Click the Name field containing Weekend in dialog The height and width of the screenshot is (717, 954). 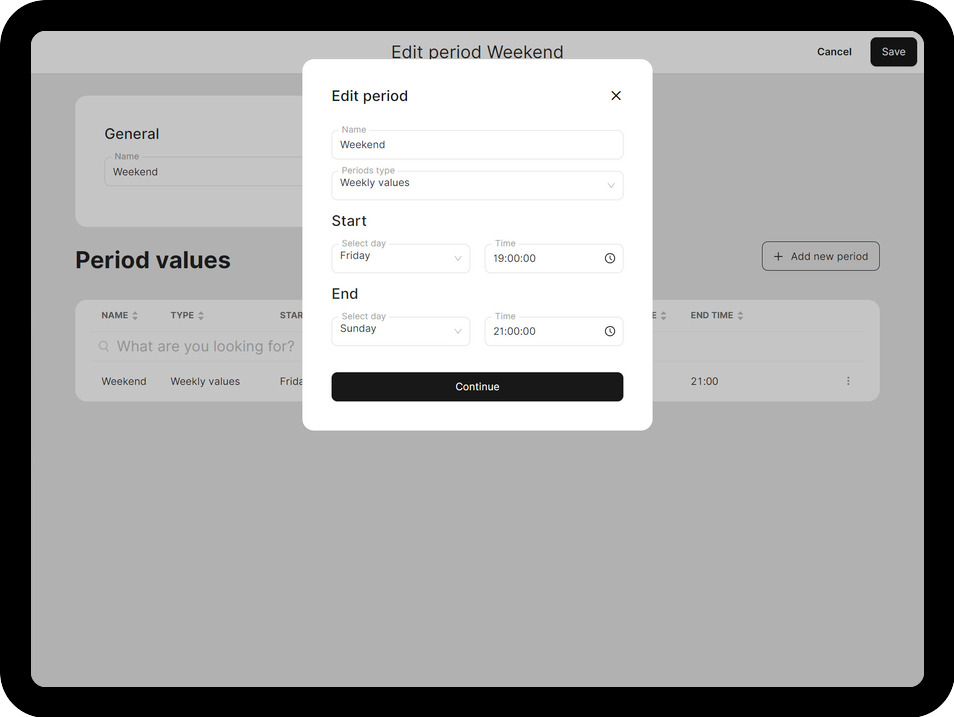[x=477, y=145]
